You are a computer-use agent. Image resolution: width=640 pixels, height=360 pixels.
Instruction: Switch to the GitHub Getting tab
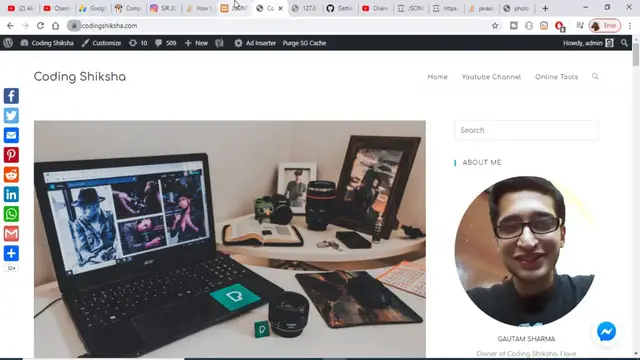[340, 8]
